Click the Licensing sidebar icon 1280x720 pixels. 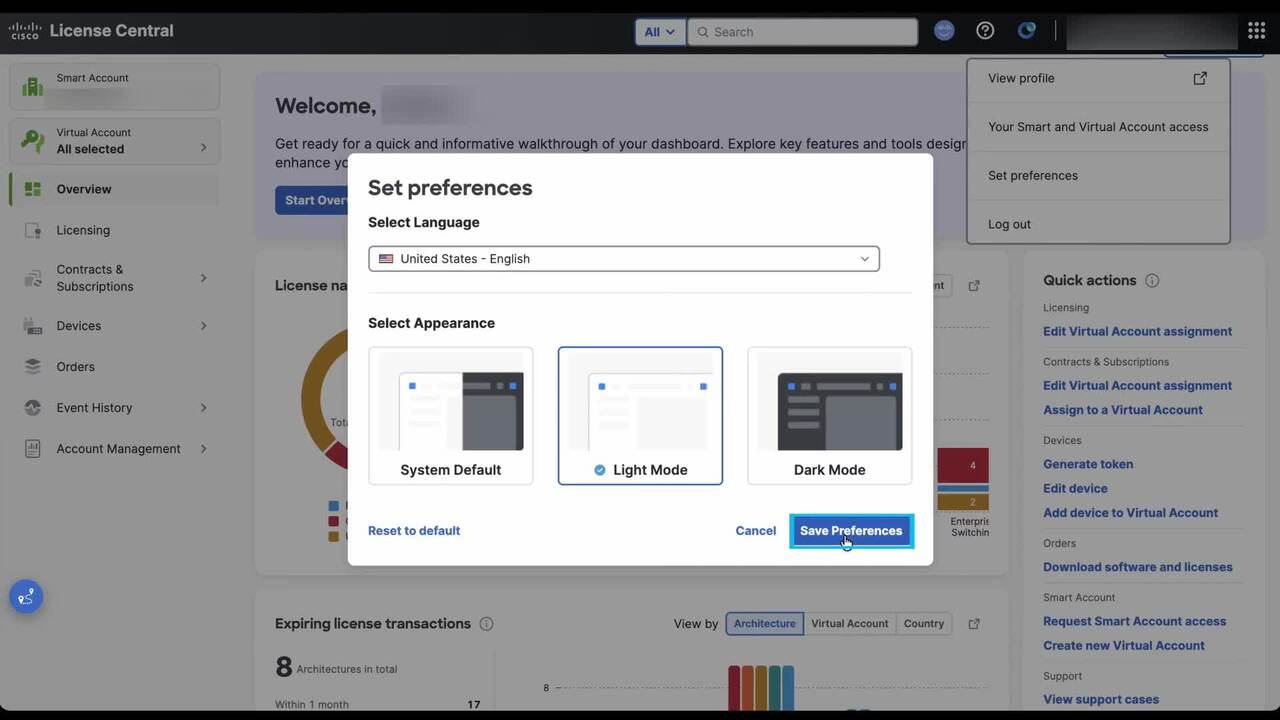tap(33, 230)
